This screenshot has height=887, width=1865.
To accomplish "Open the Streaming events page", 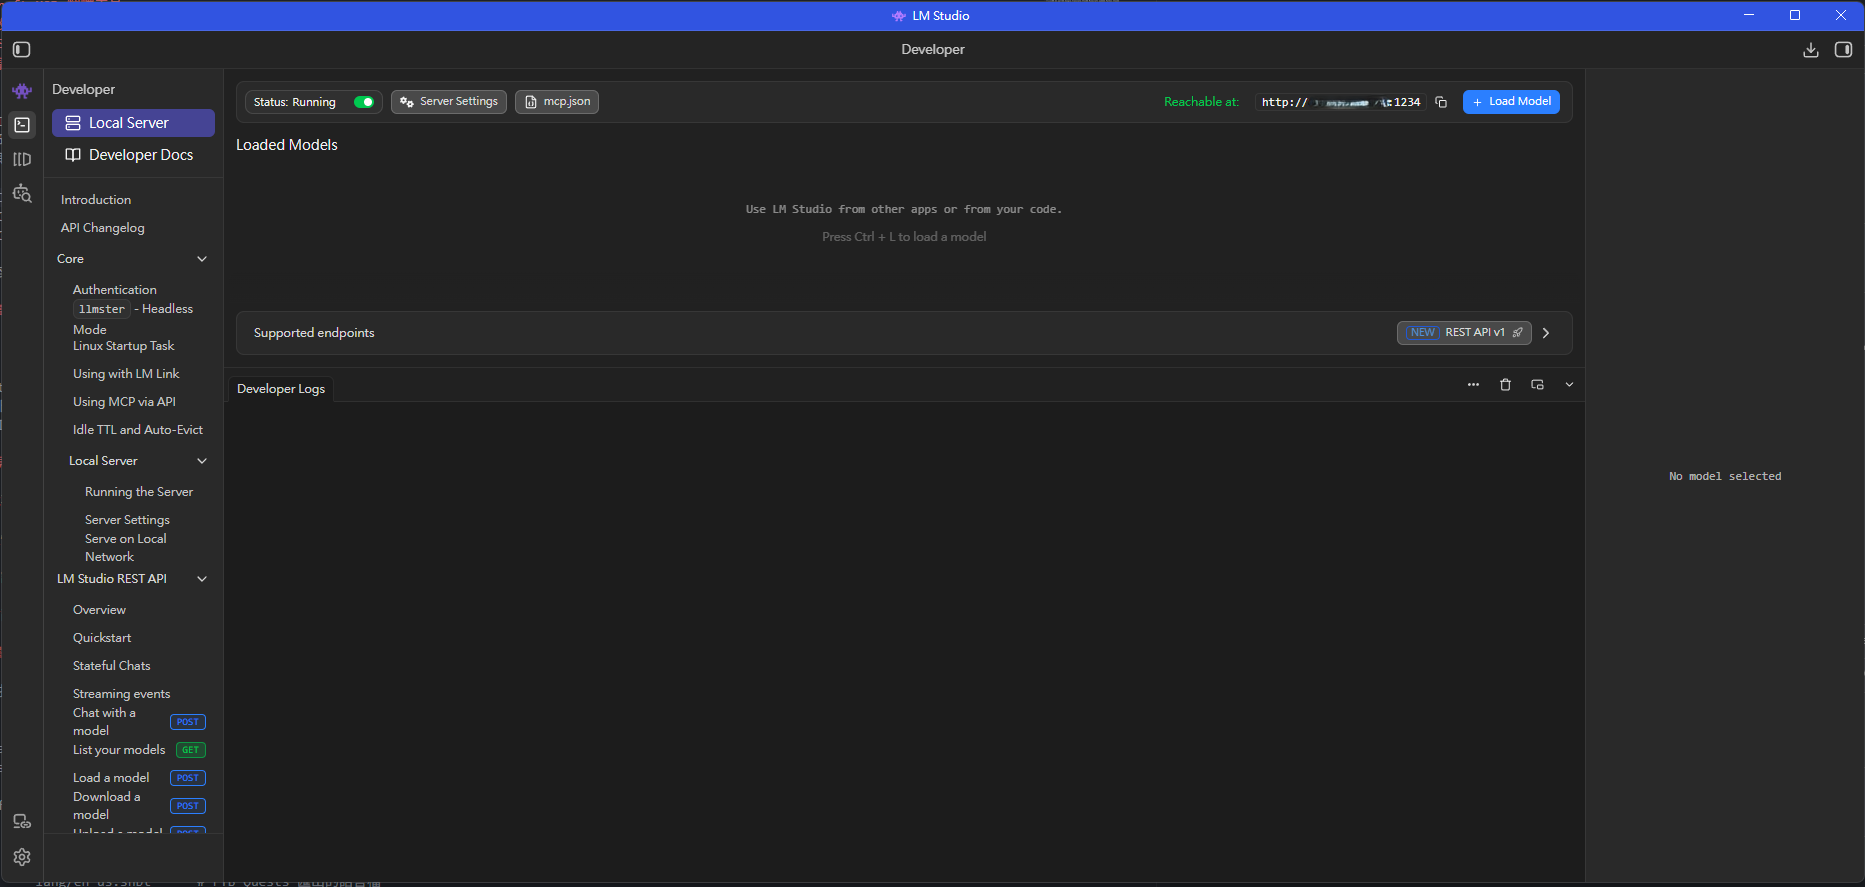I will tap(121, 694).
